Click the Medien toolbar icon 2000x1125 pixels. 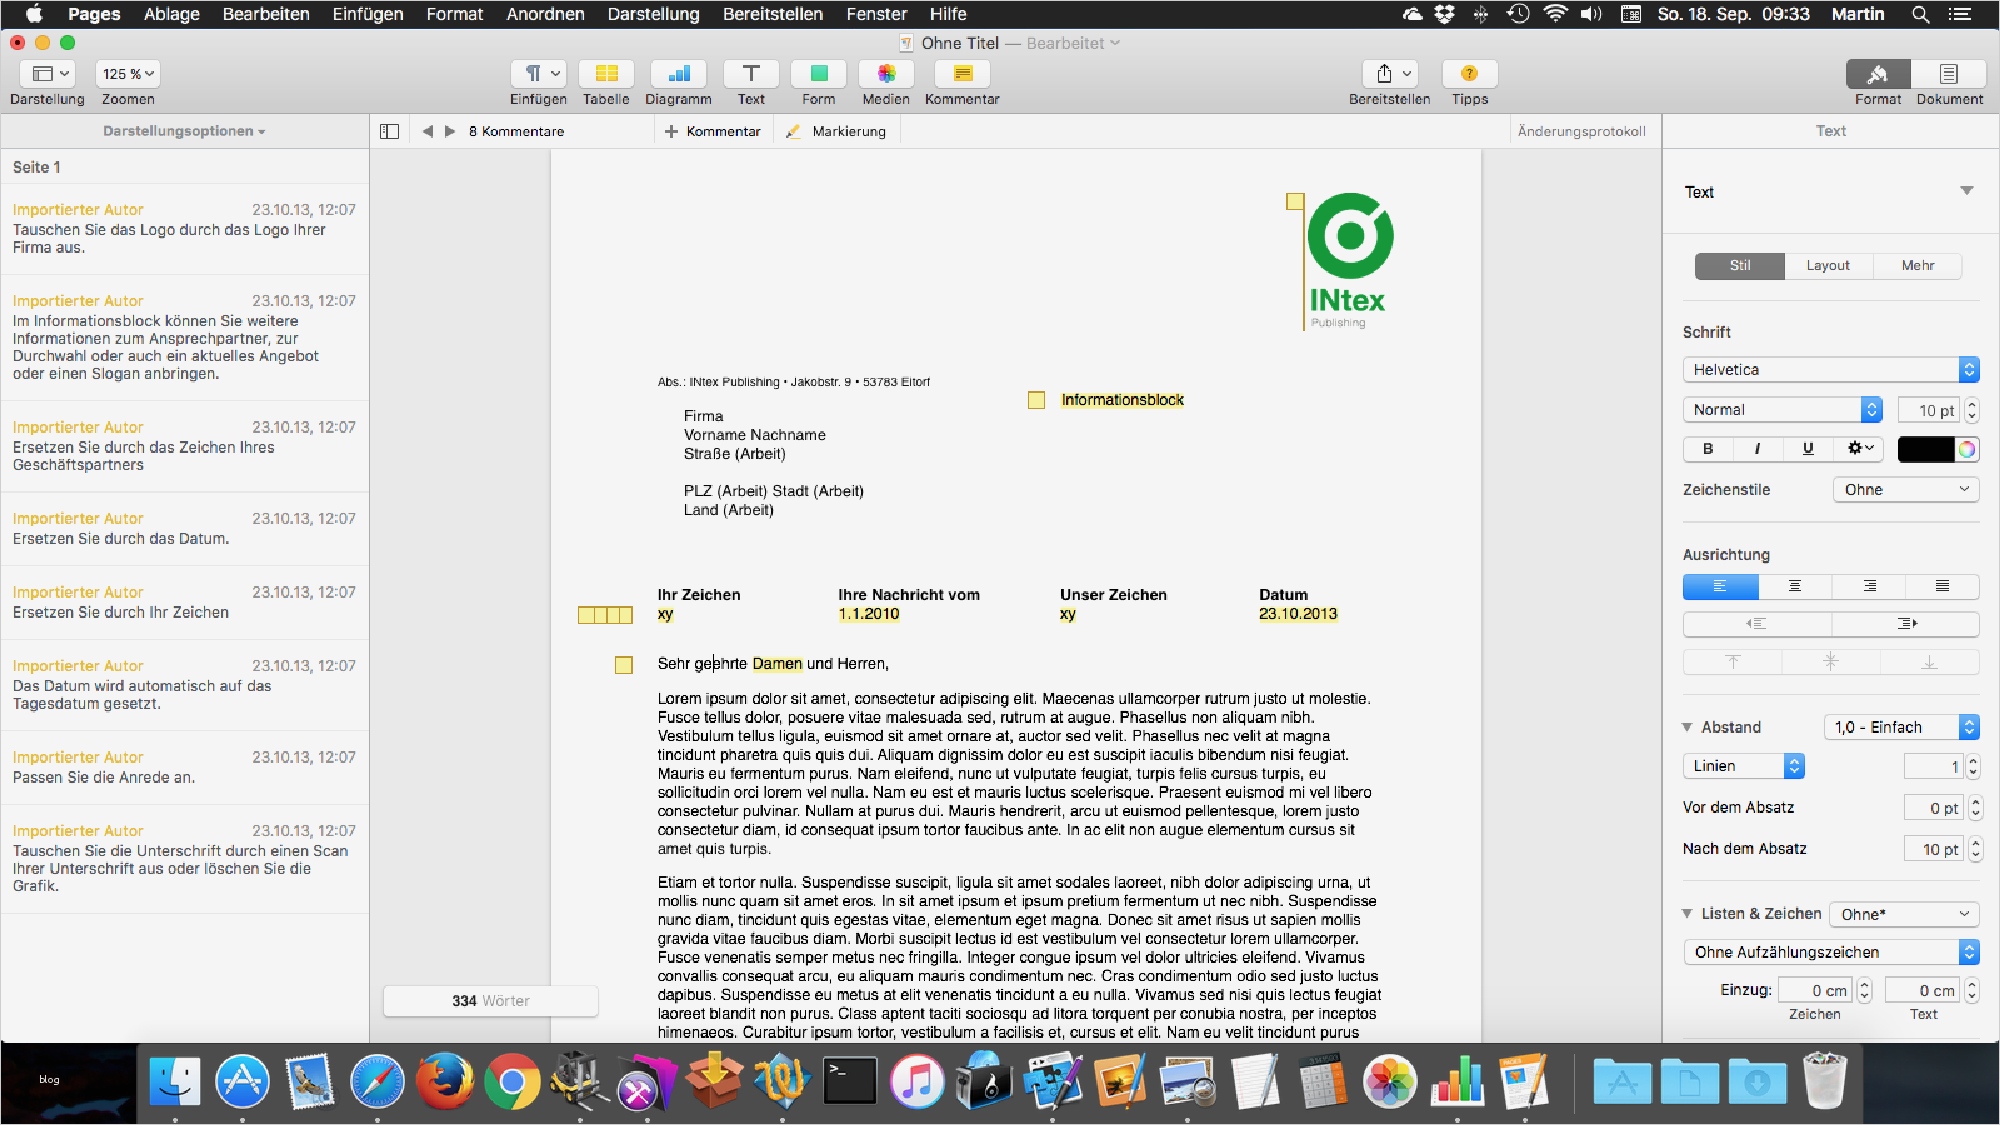[x=886, y=74]
